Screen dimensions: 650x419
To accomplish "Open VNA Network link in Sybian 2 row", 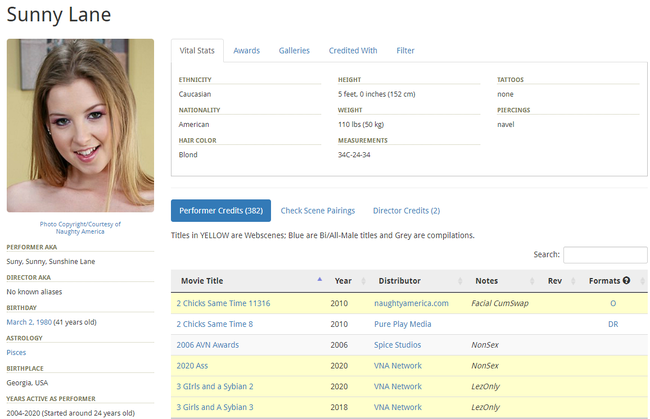I will [398, 386].
